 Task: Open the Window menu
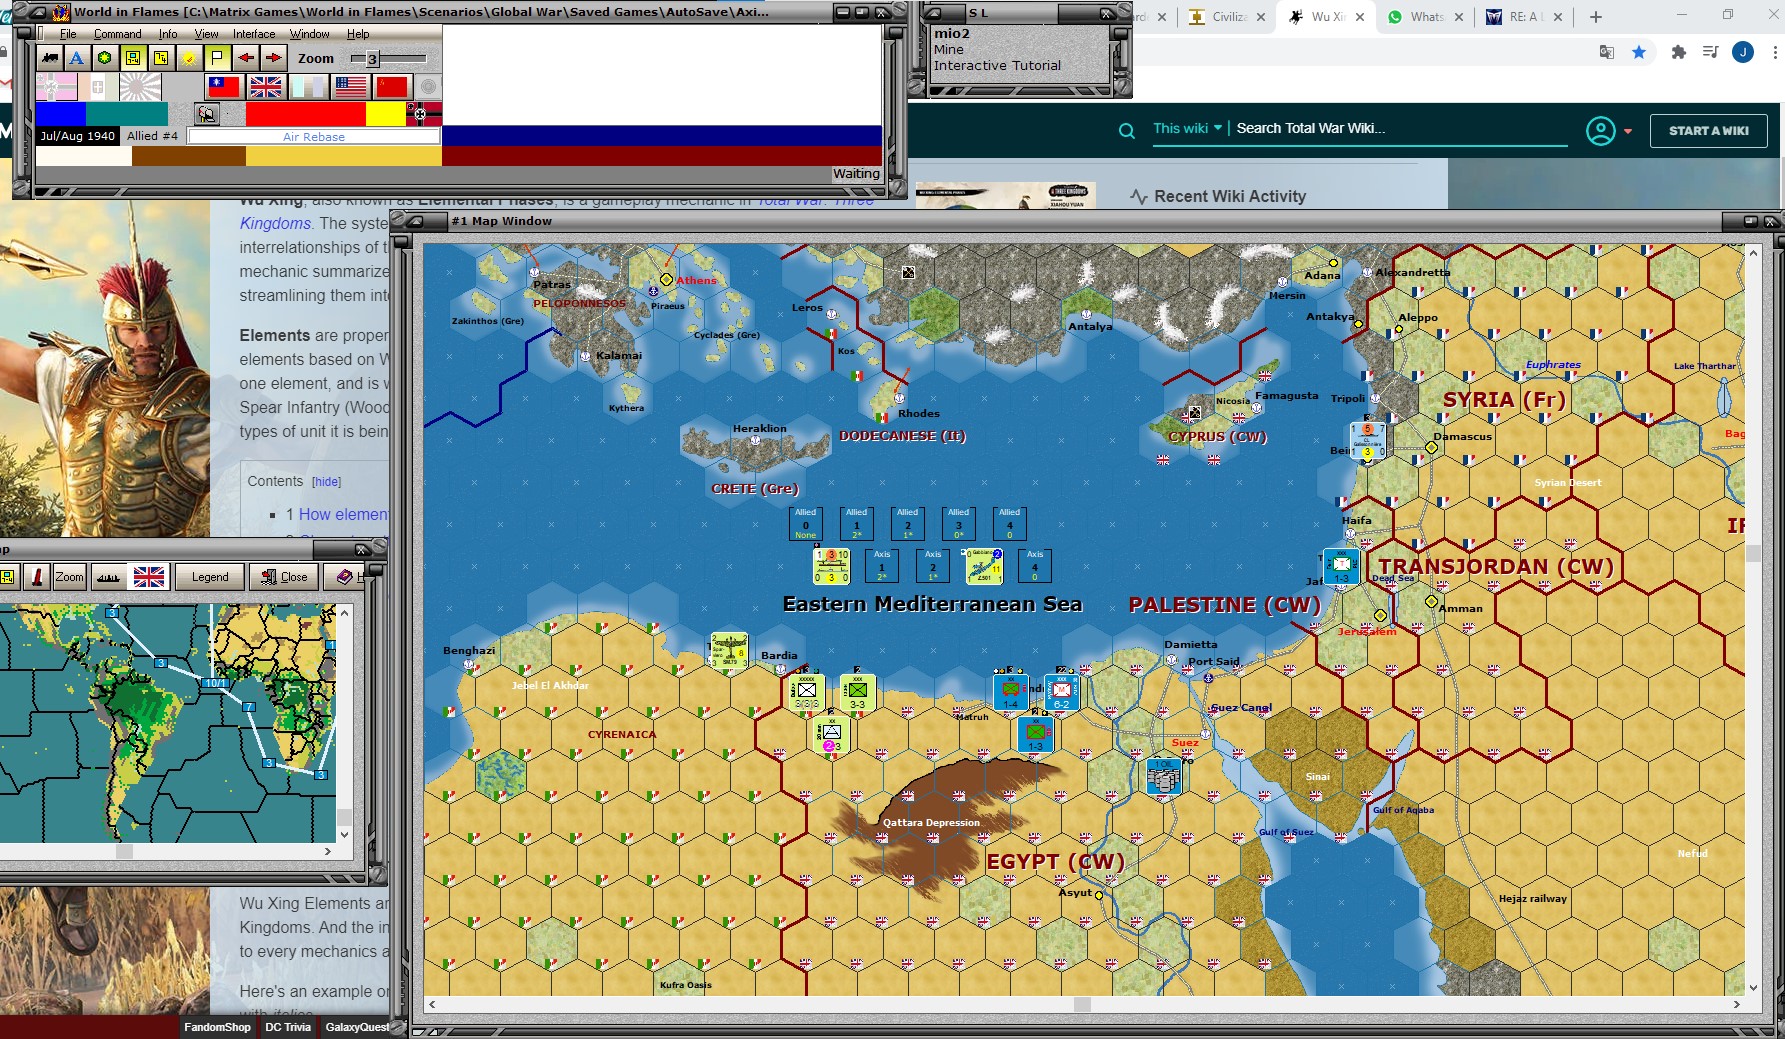click(310, 34)
